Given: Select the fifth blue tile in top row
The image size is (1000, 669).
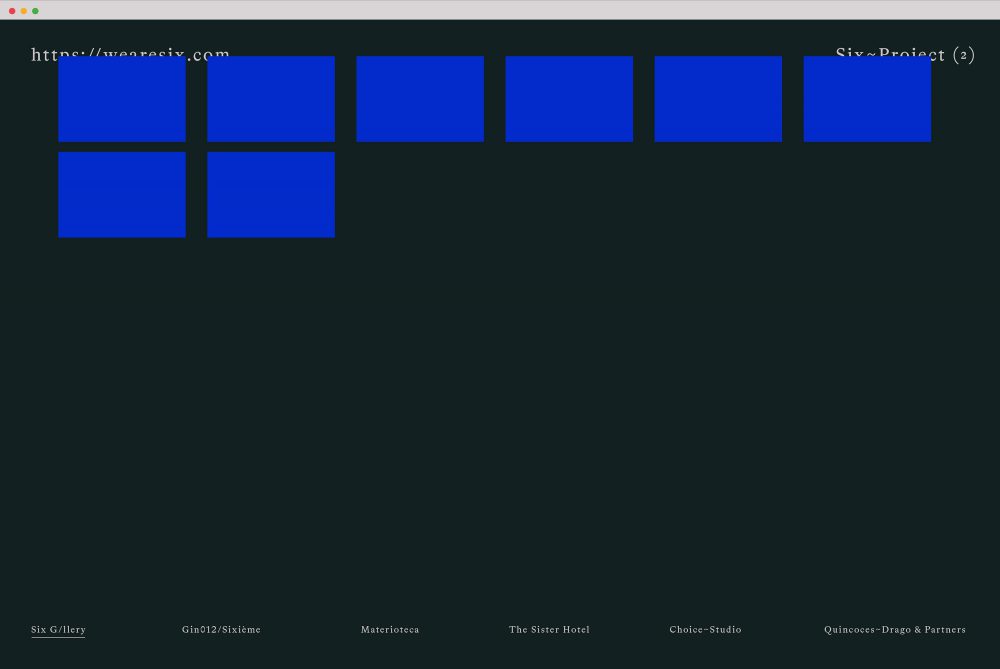Looking at the screenshot, I should click(x=718, y=99).
